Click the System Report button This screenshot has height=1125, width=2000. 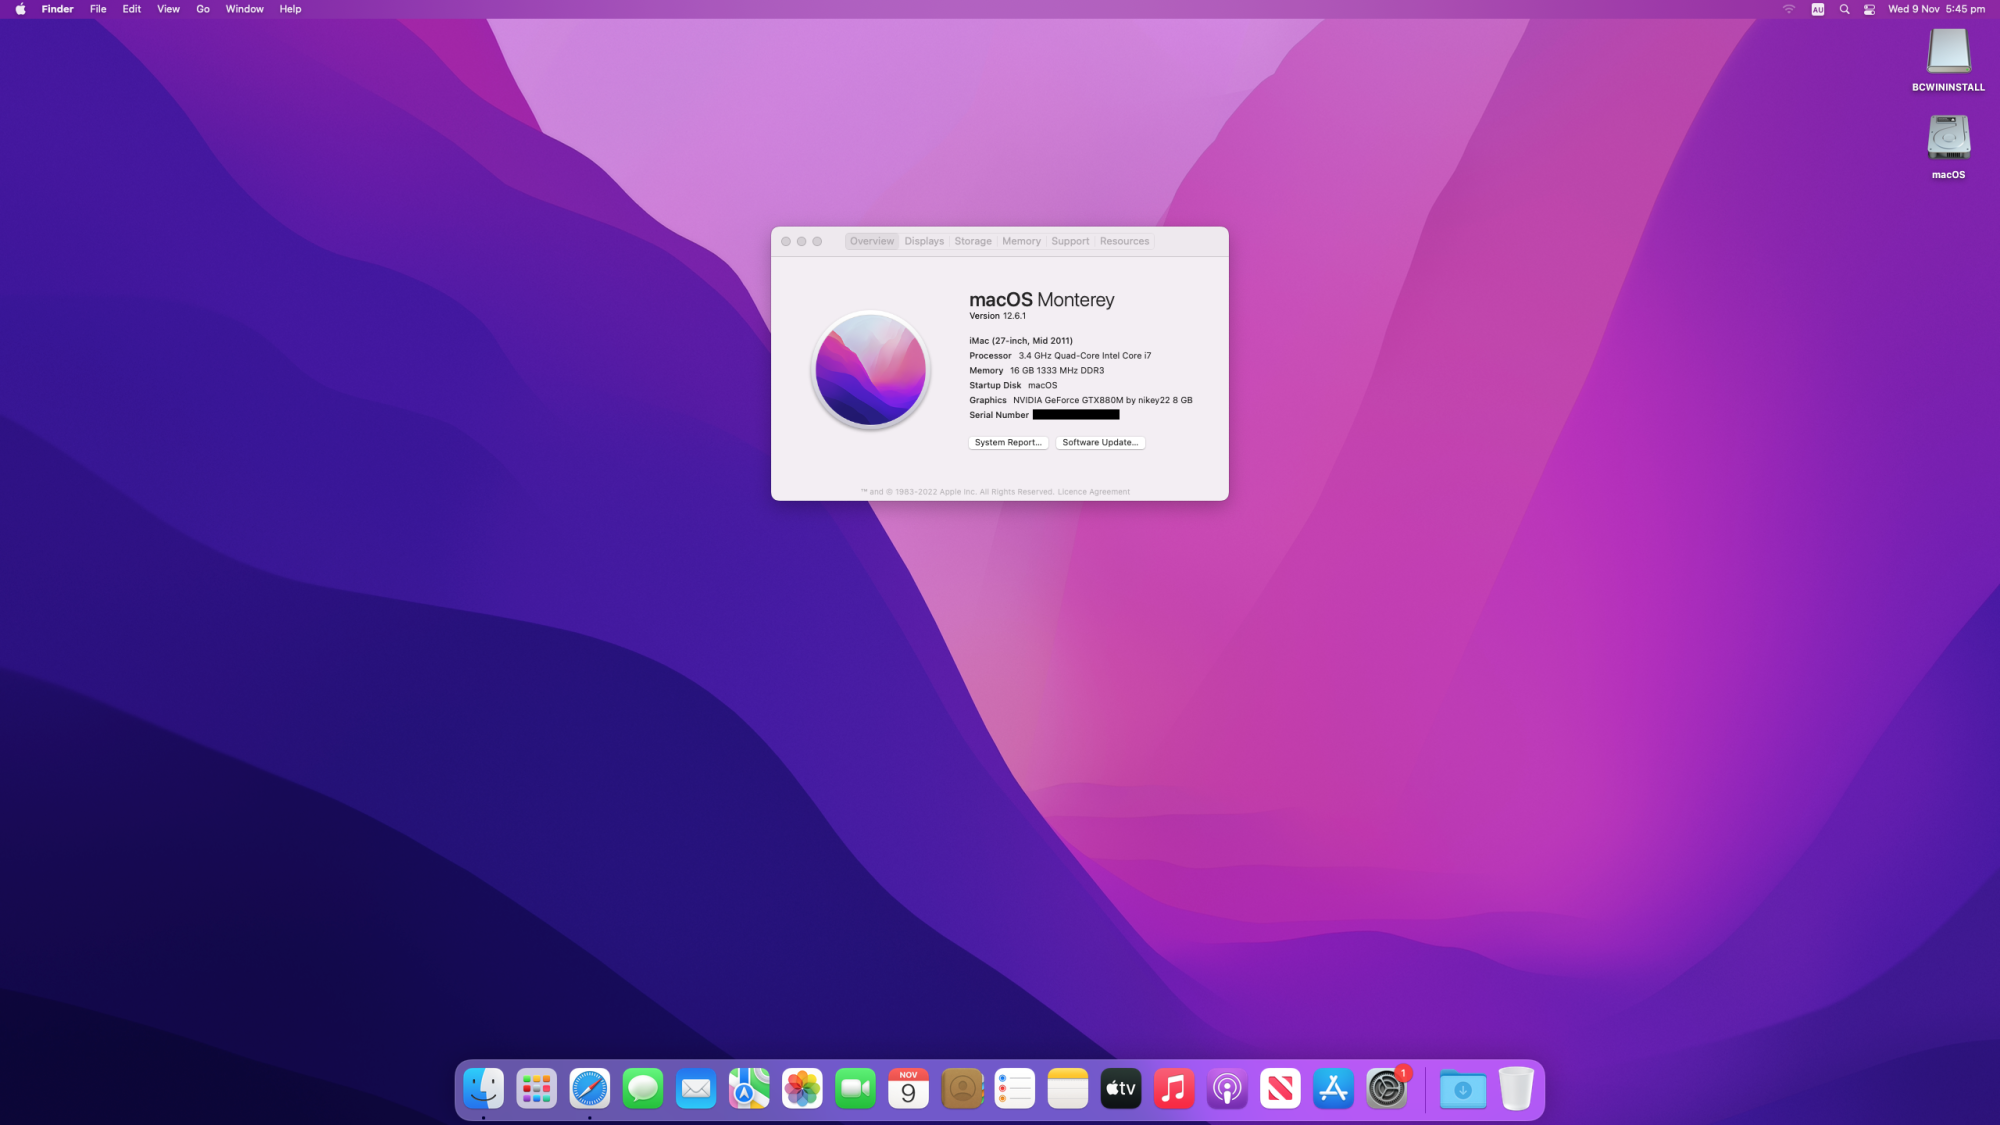point(1008,442)
